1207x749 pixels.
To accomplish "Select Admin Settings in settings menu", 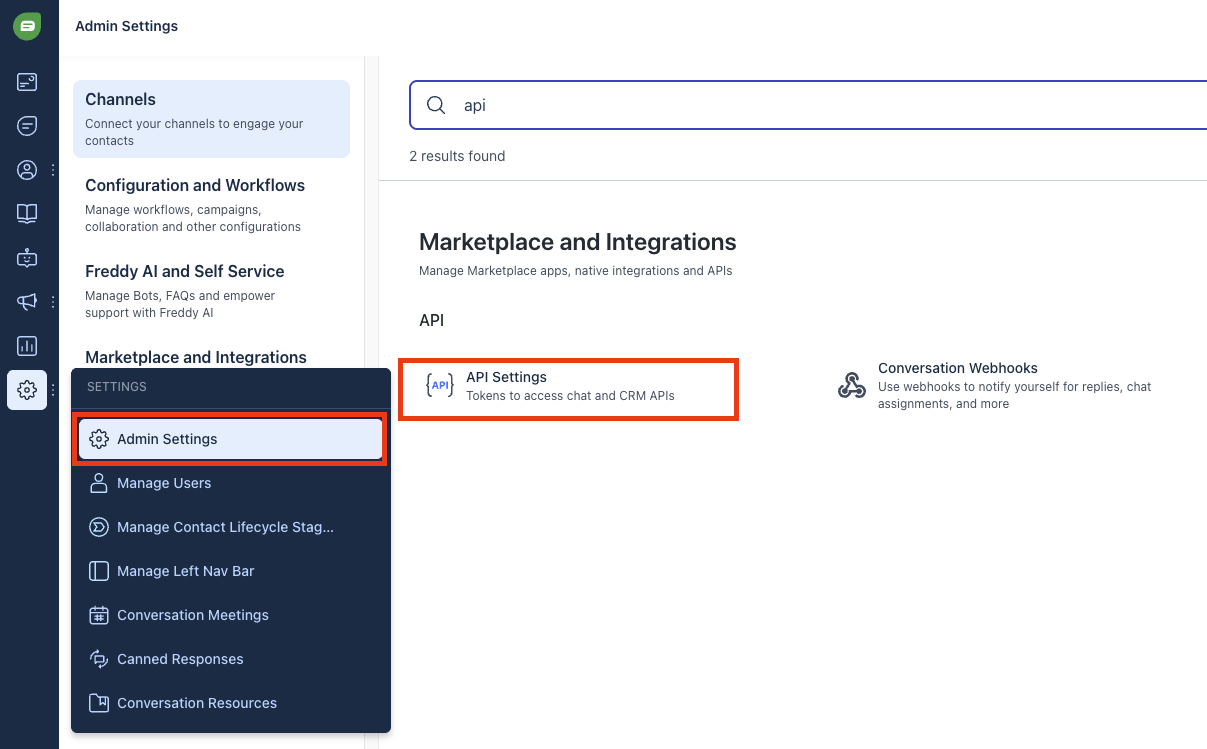I will point(230,439).
